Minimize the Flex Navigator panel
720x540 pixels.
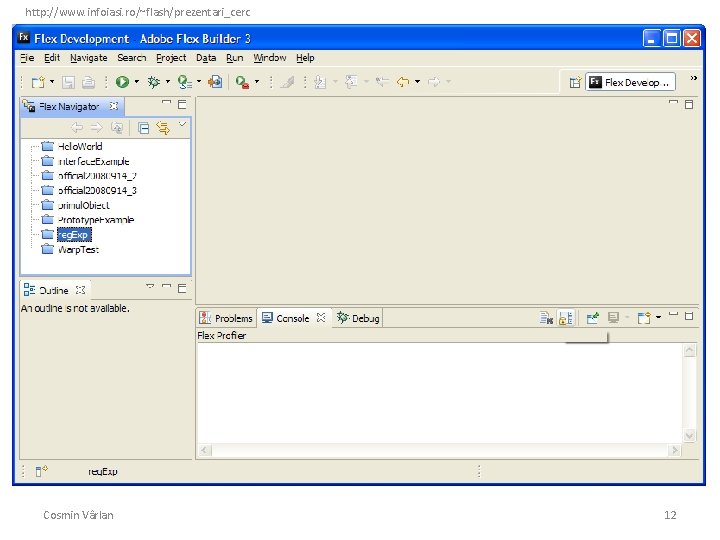[166, 103]
